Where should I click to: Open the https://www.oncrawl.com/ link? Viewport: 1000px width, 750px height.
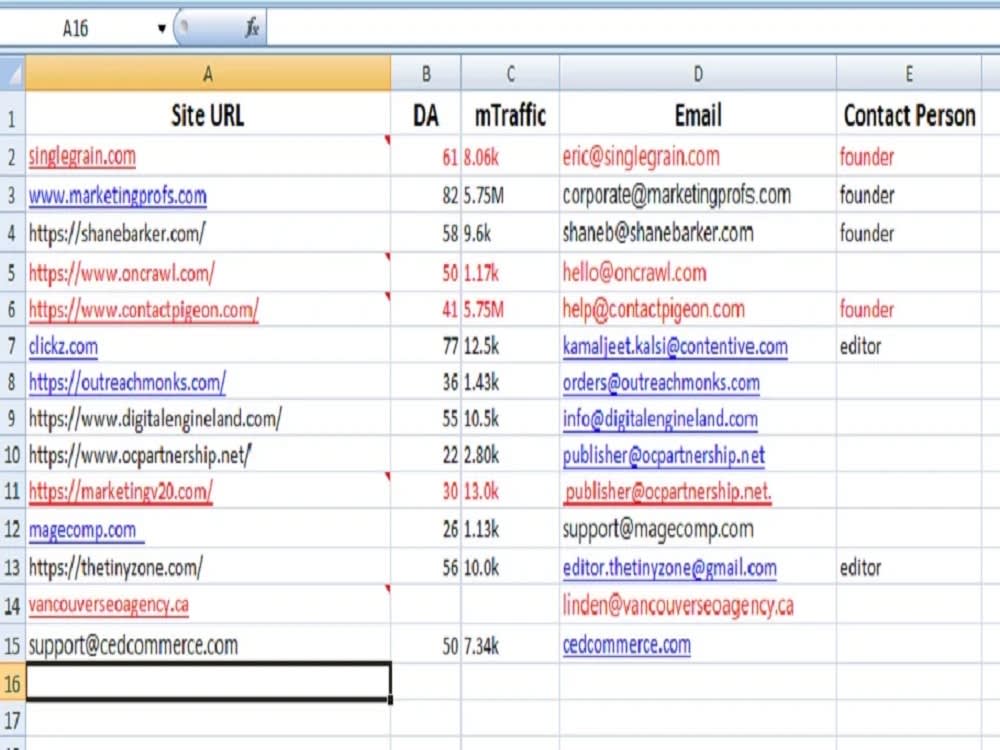click(121, 273)
